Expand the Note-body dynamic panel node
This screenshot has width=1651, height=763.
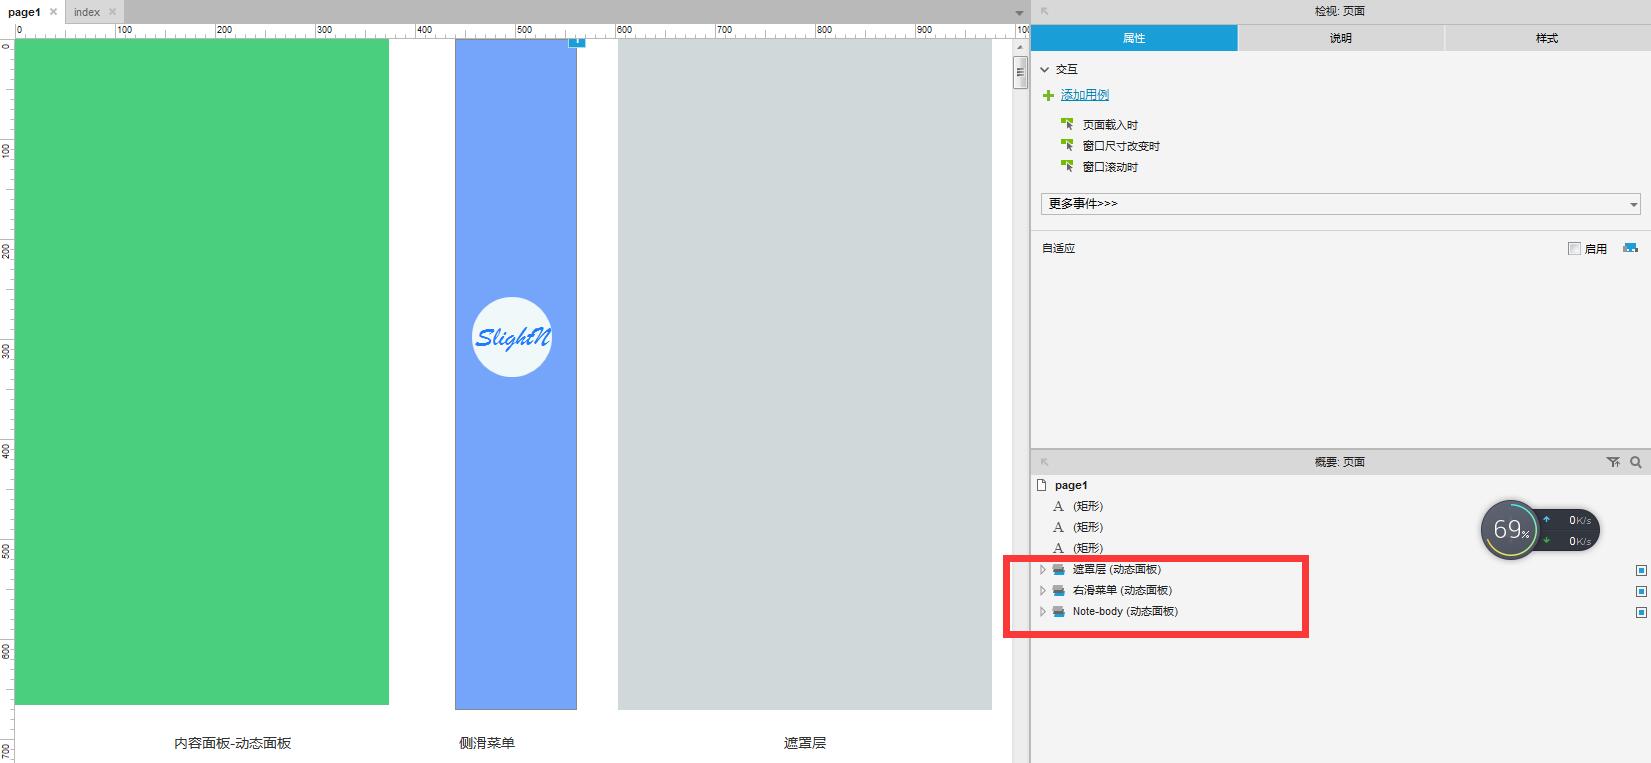pos(1042,611)
